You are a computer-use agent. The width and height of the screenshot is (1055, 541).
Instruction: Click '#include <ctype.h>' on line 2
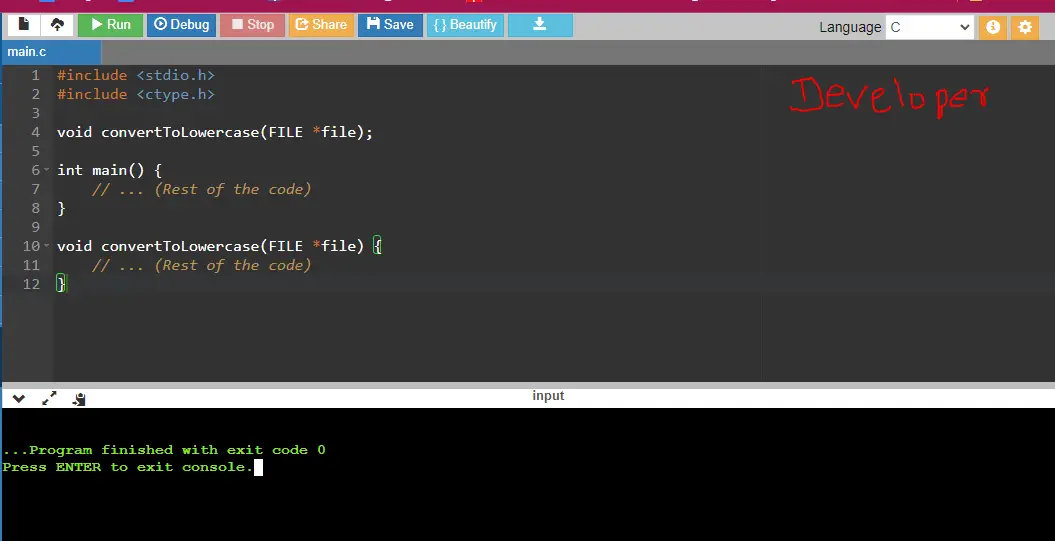tap(136, 94)
